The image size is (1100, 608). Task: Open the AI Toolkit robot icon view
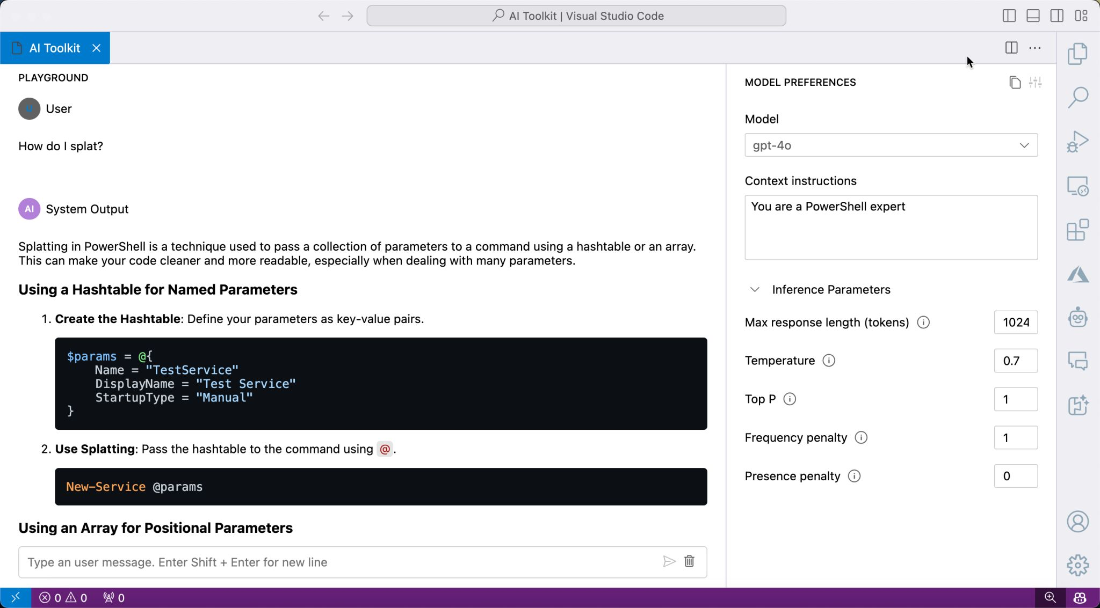click(x=1078, y=318)
